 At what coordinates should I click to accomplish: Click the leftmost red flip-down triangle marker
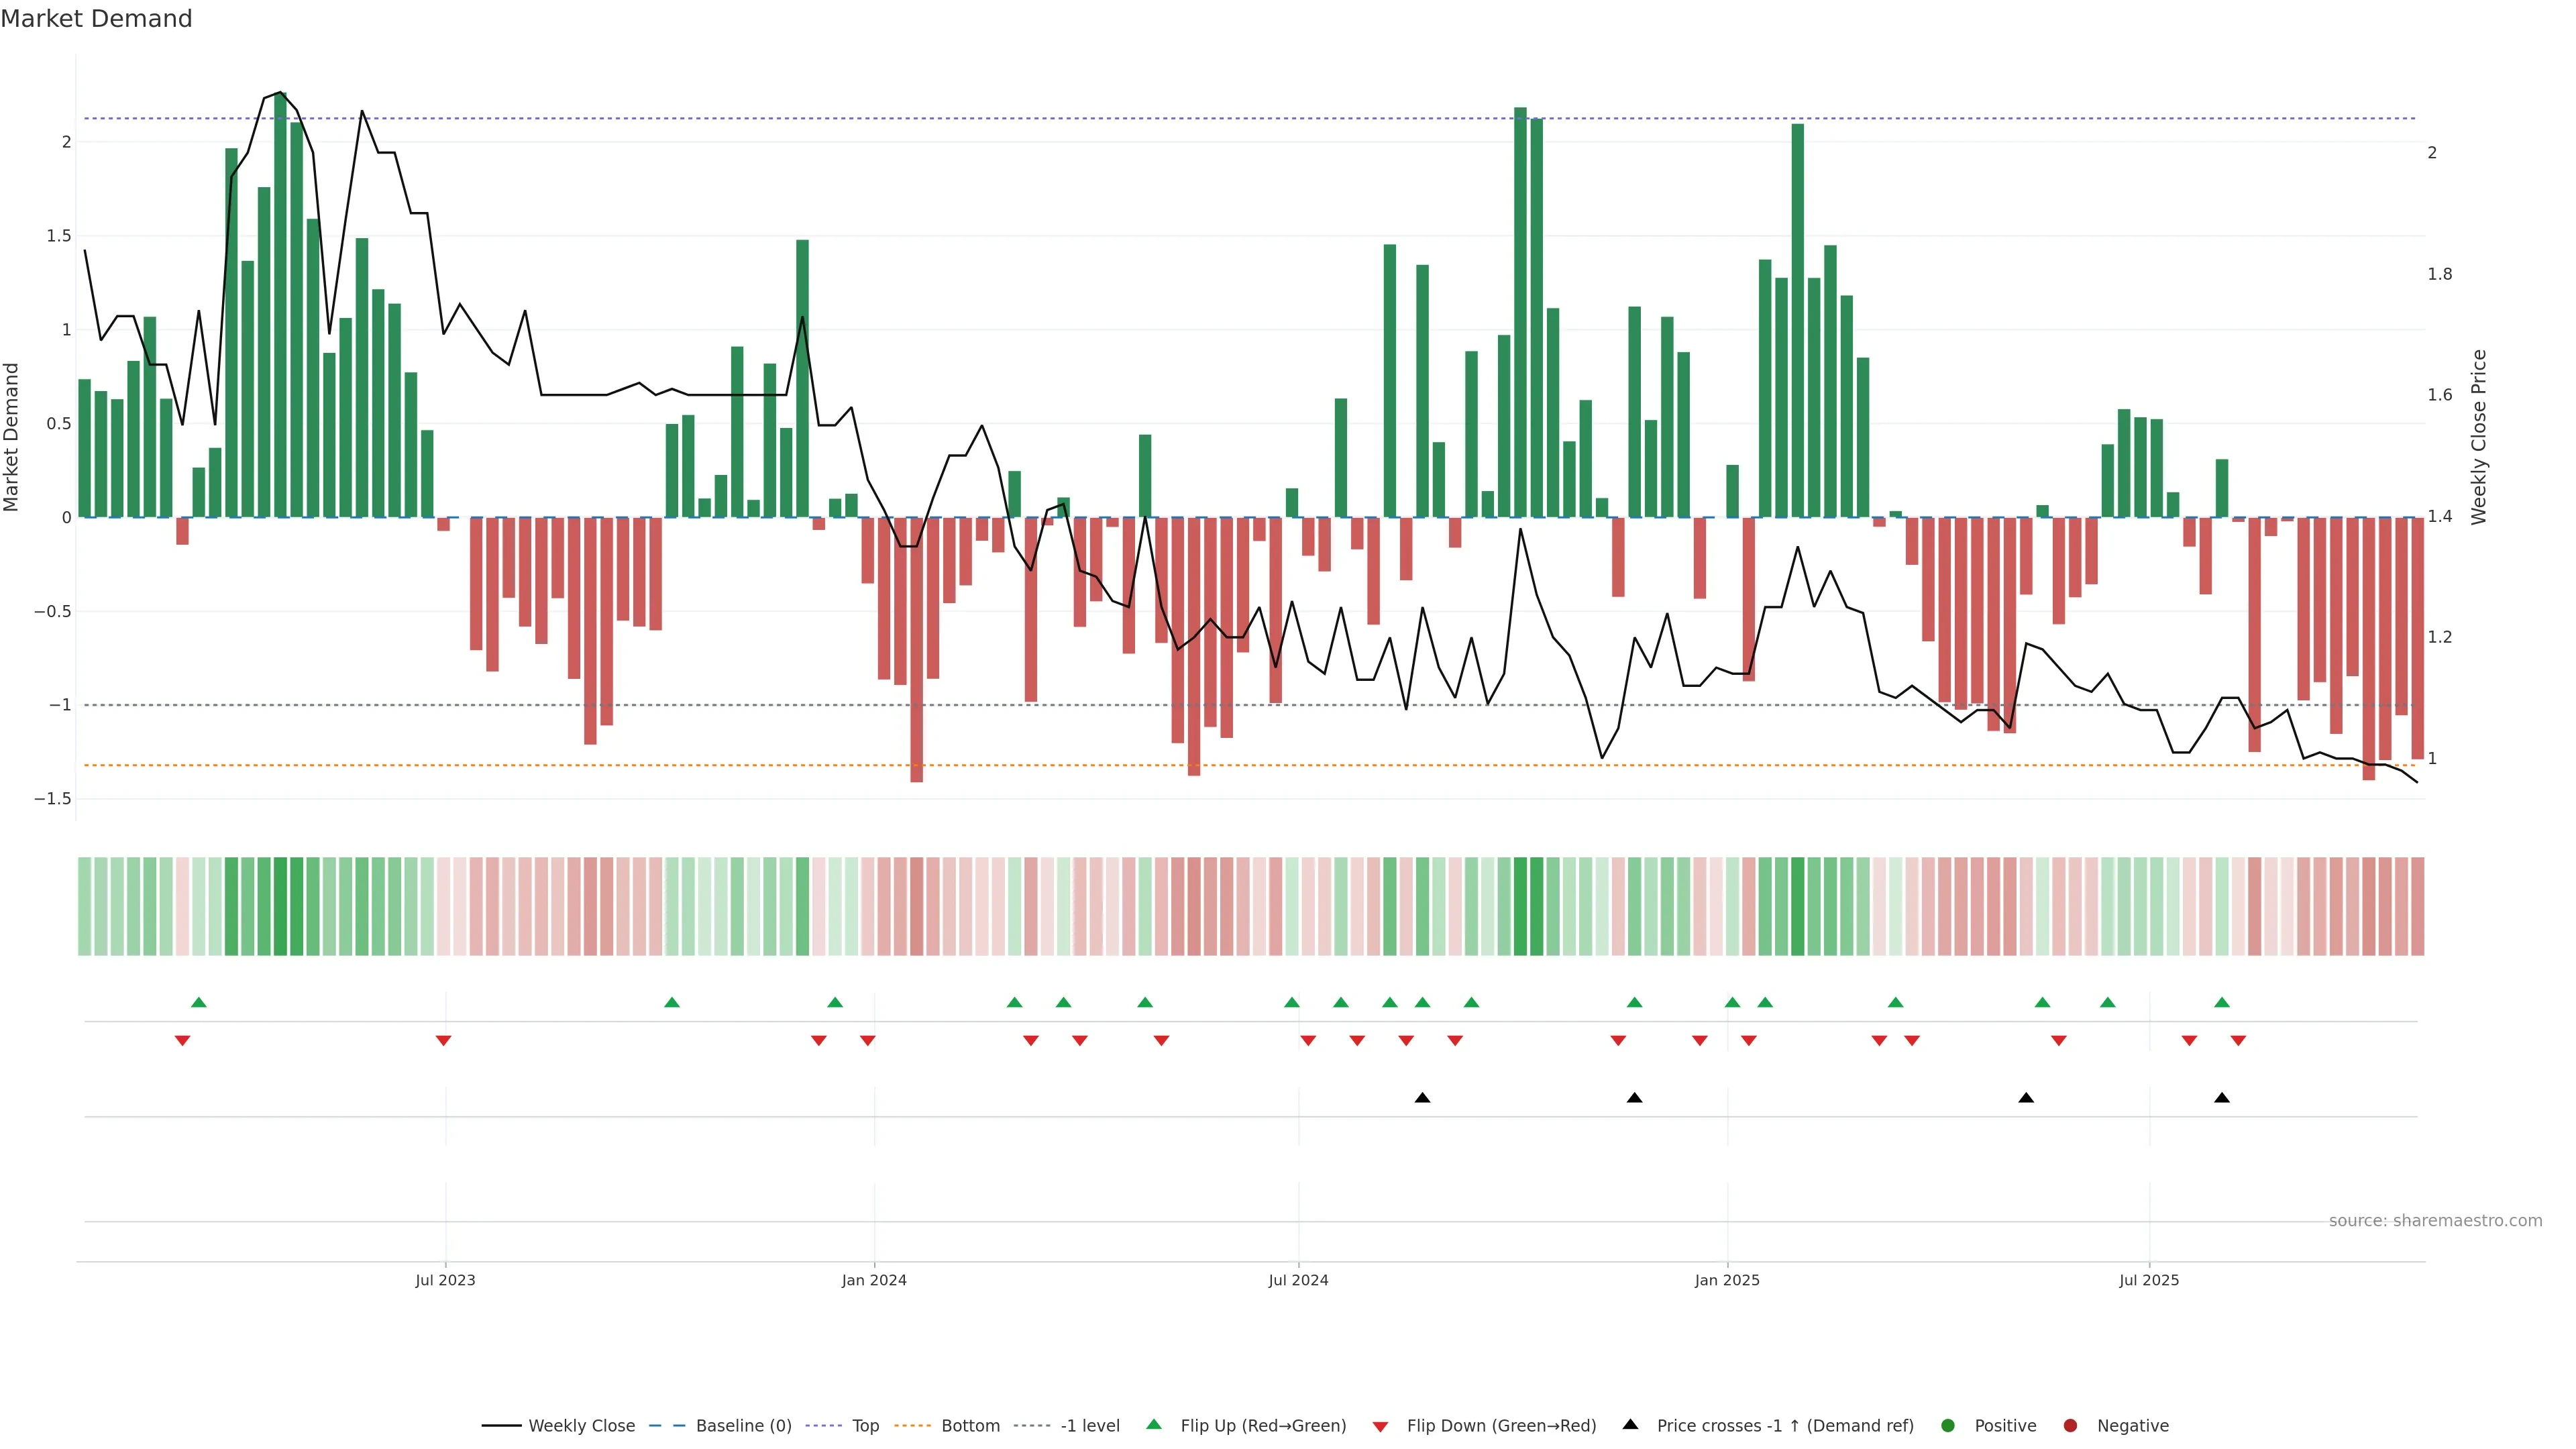click(182, 1041)
